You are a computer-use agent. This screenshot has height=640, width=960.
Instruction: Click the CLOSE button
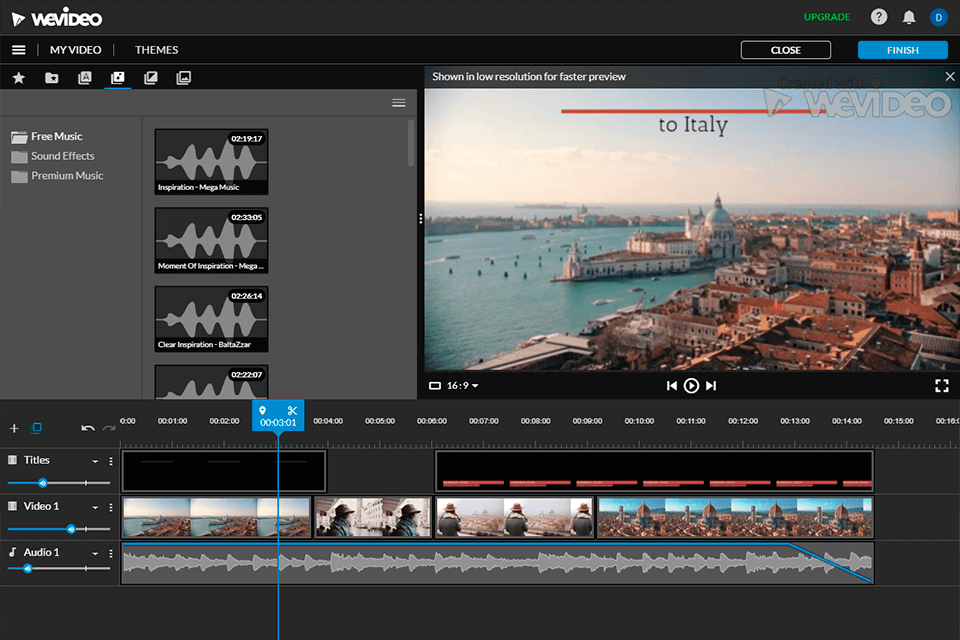pyautogui.click(x=786, y=50)
